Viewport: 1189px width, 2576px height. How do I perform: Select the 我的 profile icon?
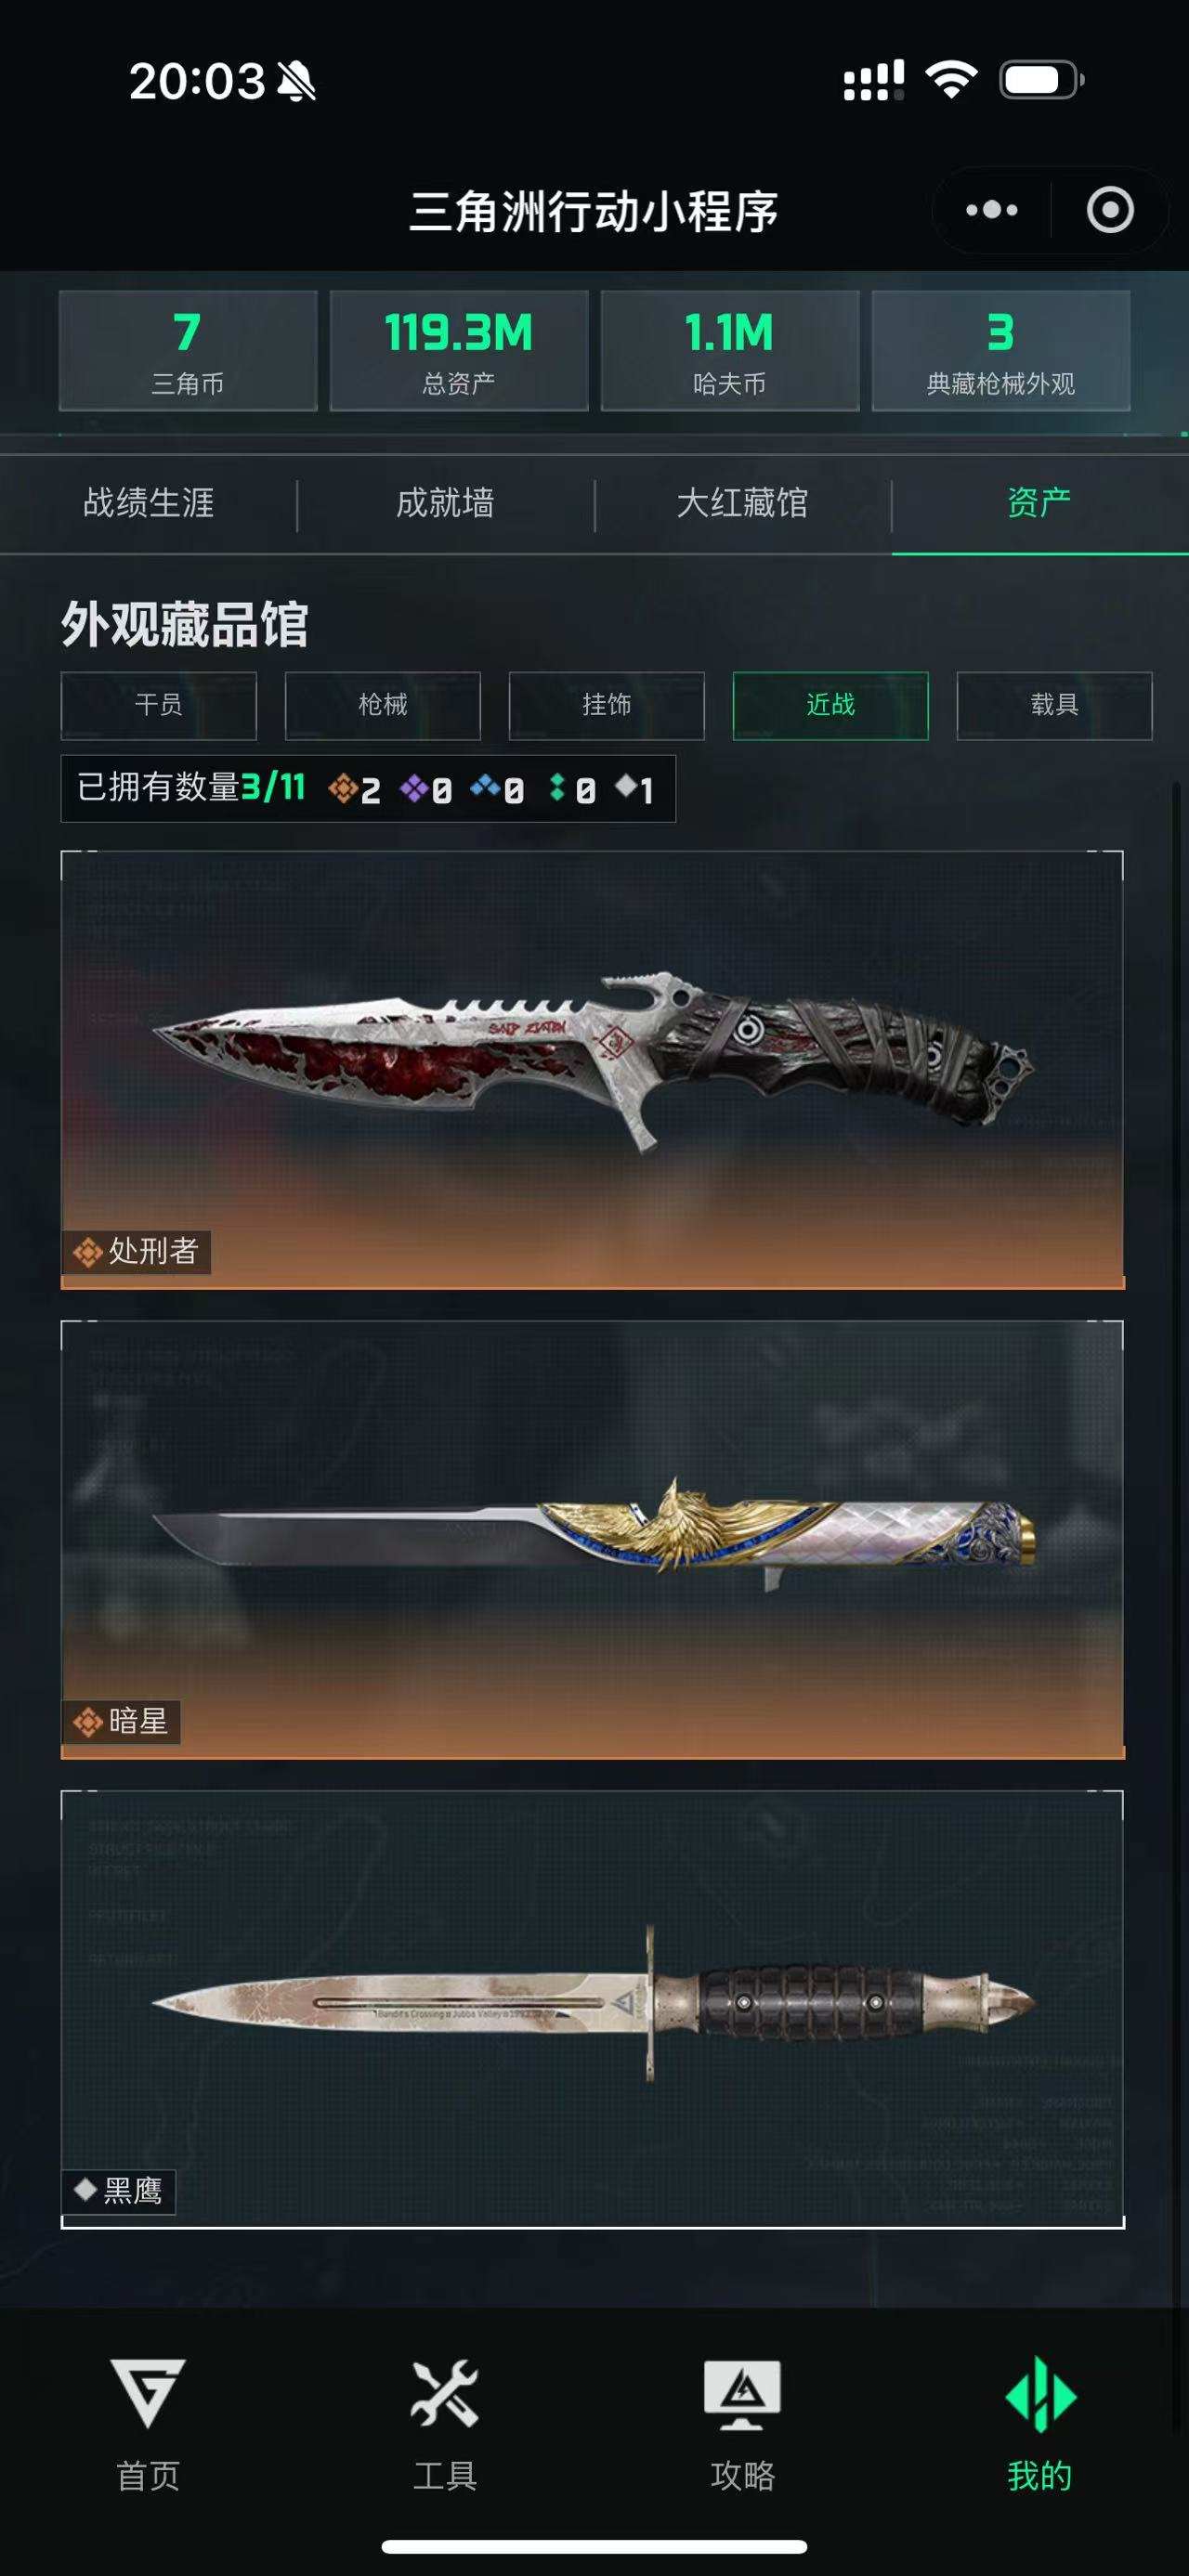tap(1040, 2394)
